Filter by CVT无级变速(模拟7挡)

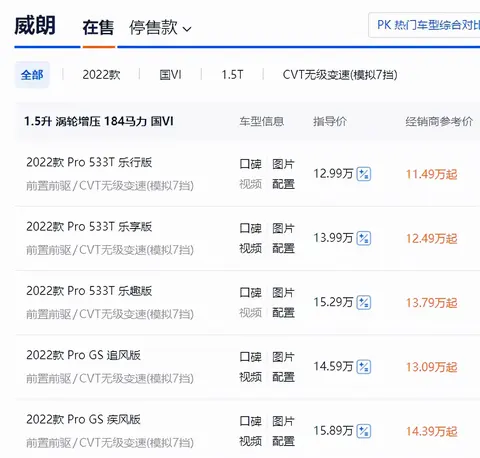[x=340, y=75]
